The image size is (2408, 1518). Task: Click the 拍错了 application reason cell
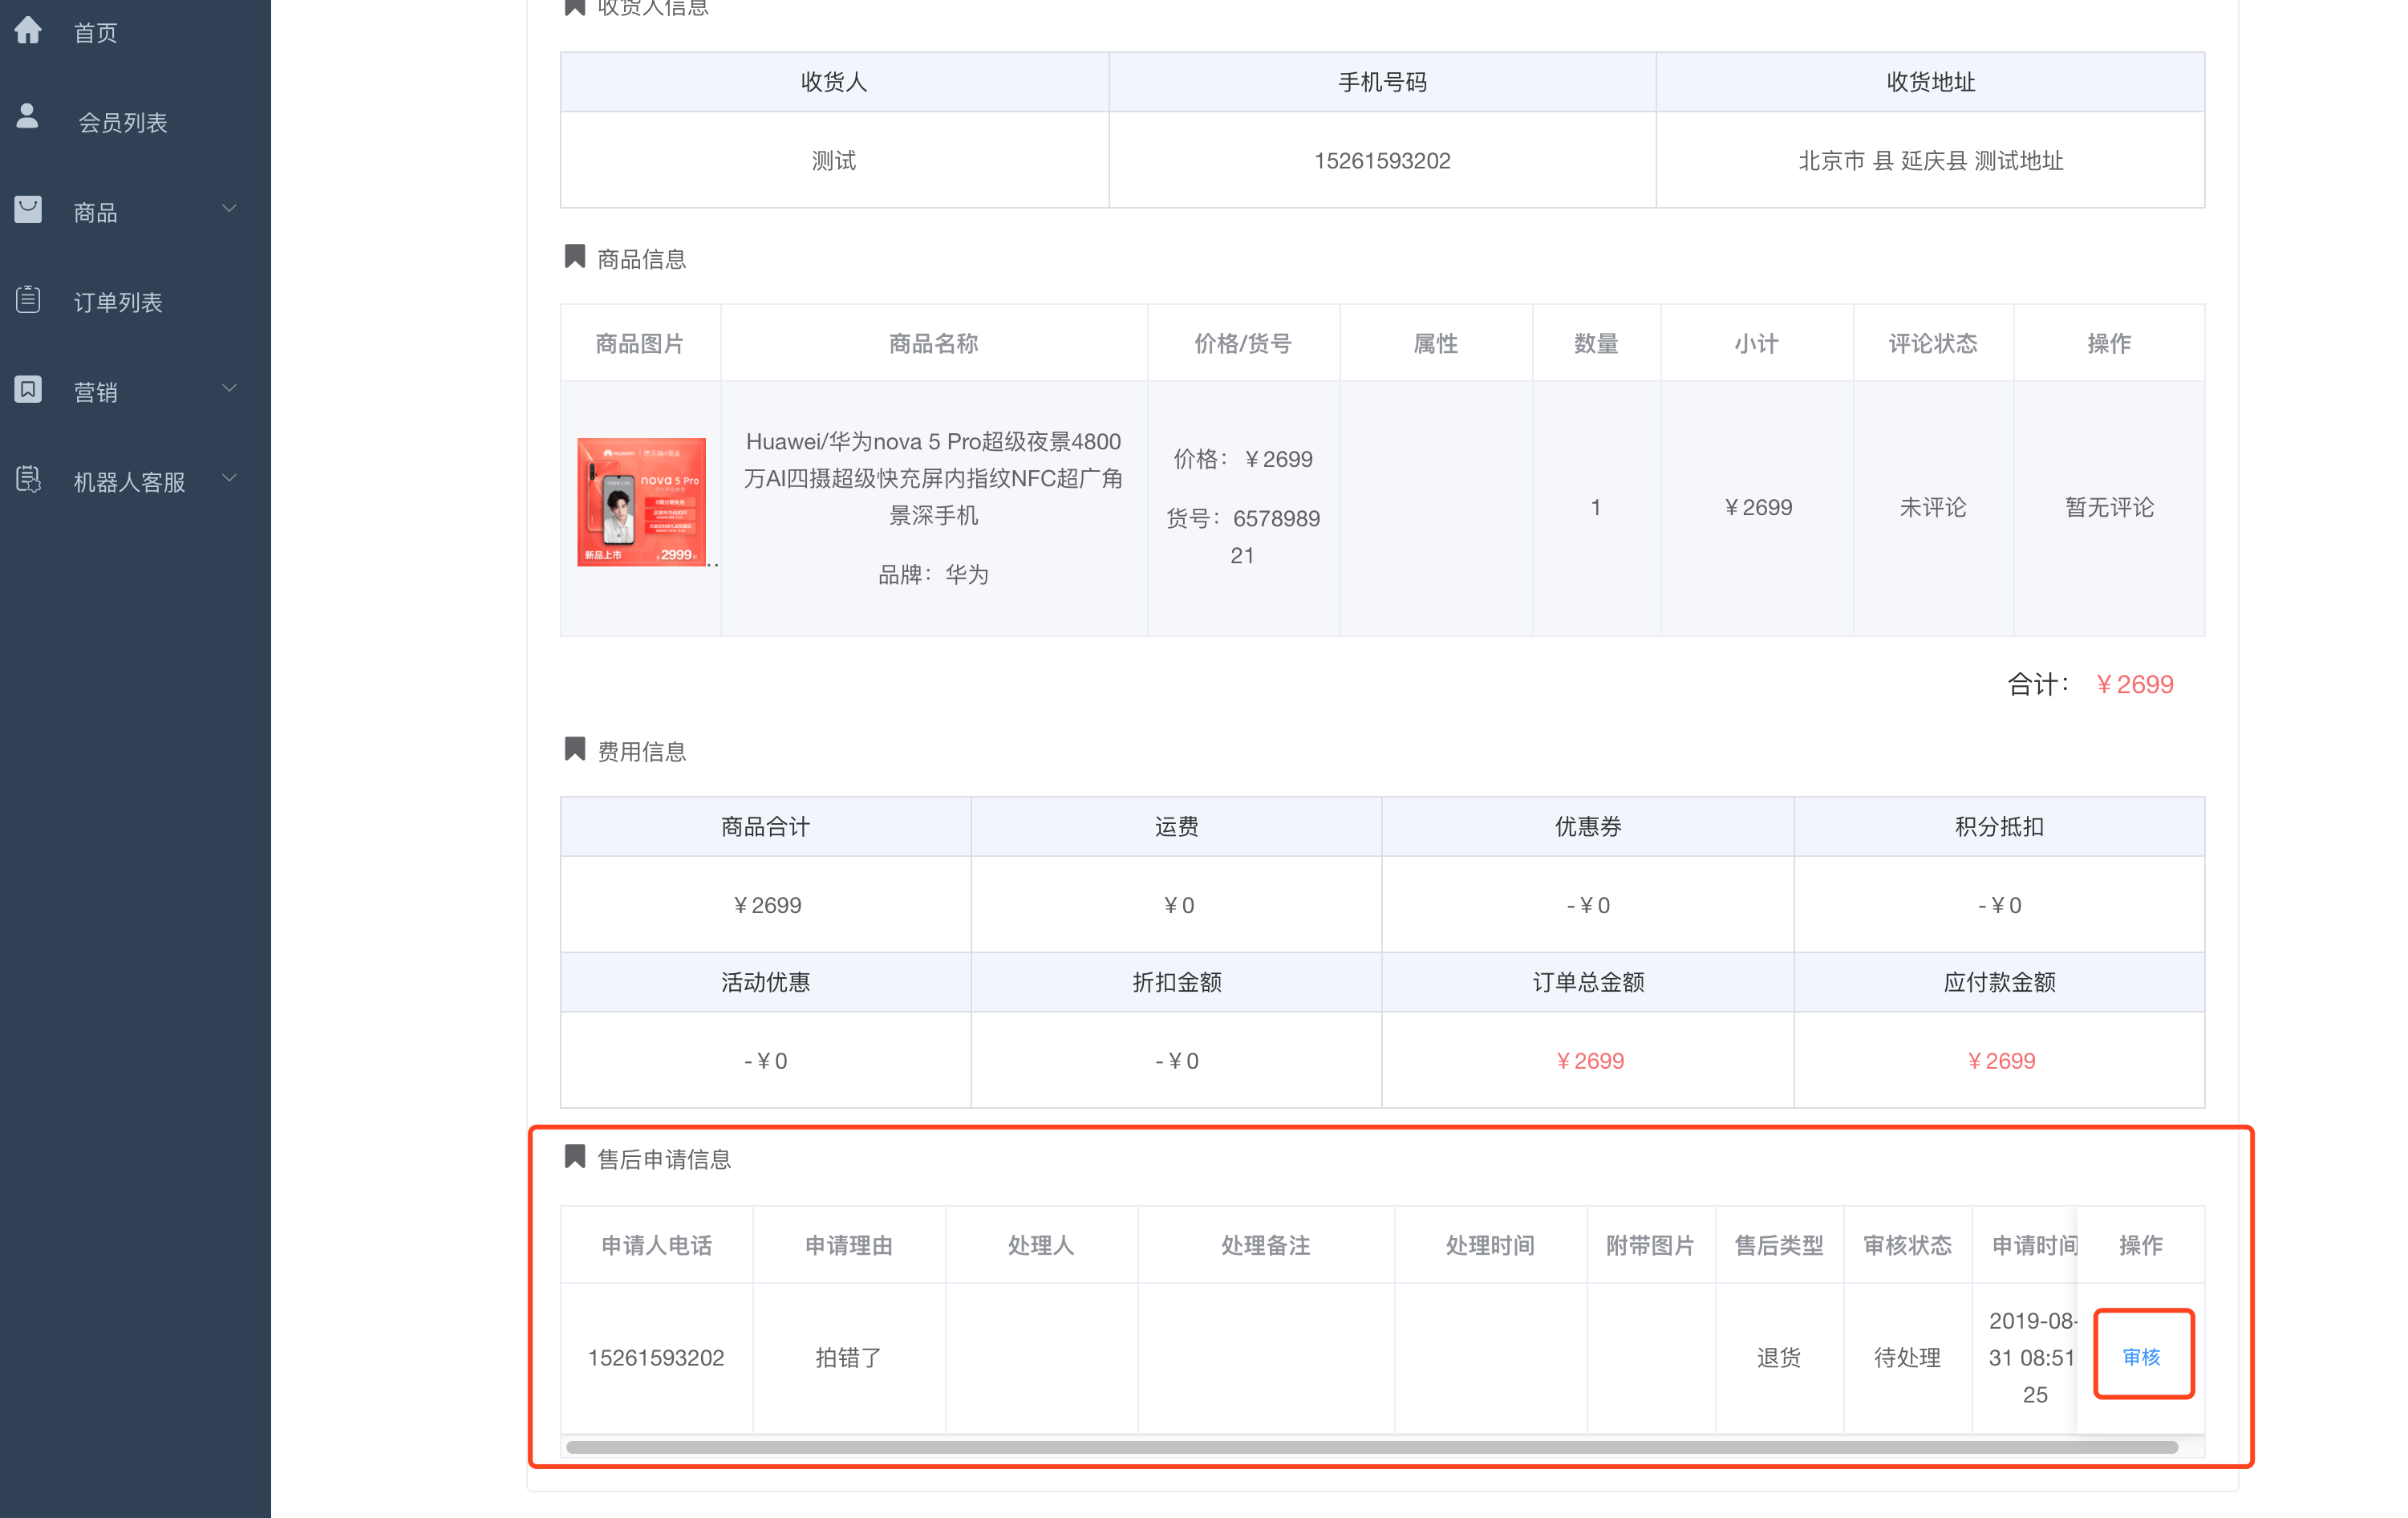pos(848,1358)
